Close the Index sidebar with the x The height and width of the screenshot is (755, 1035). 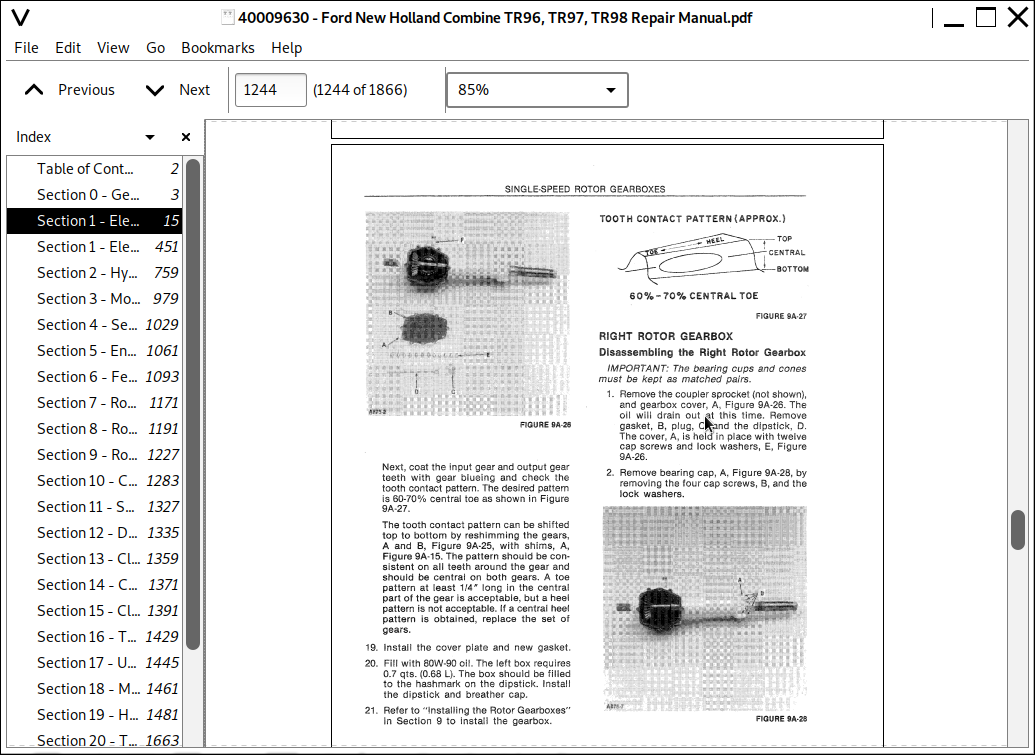[x=185, y=137]
